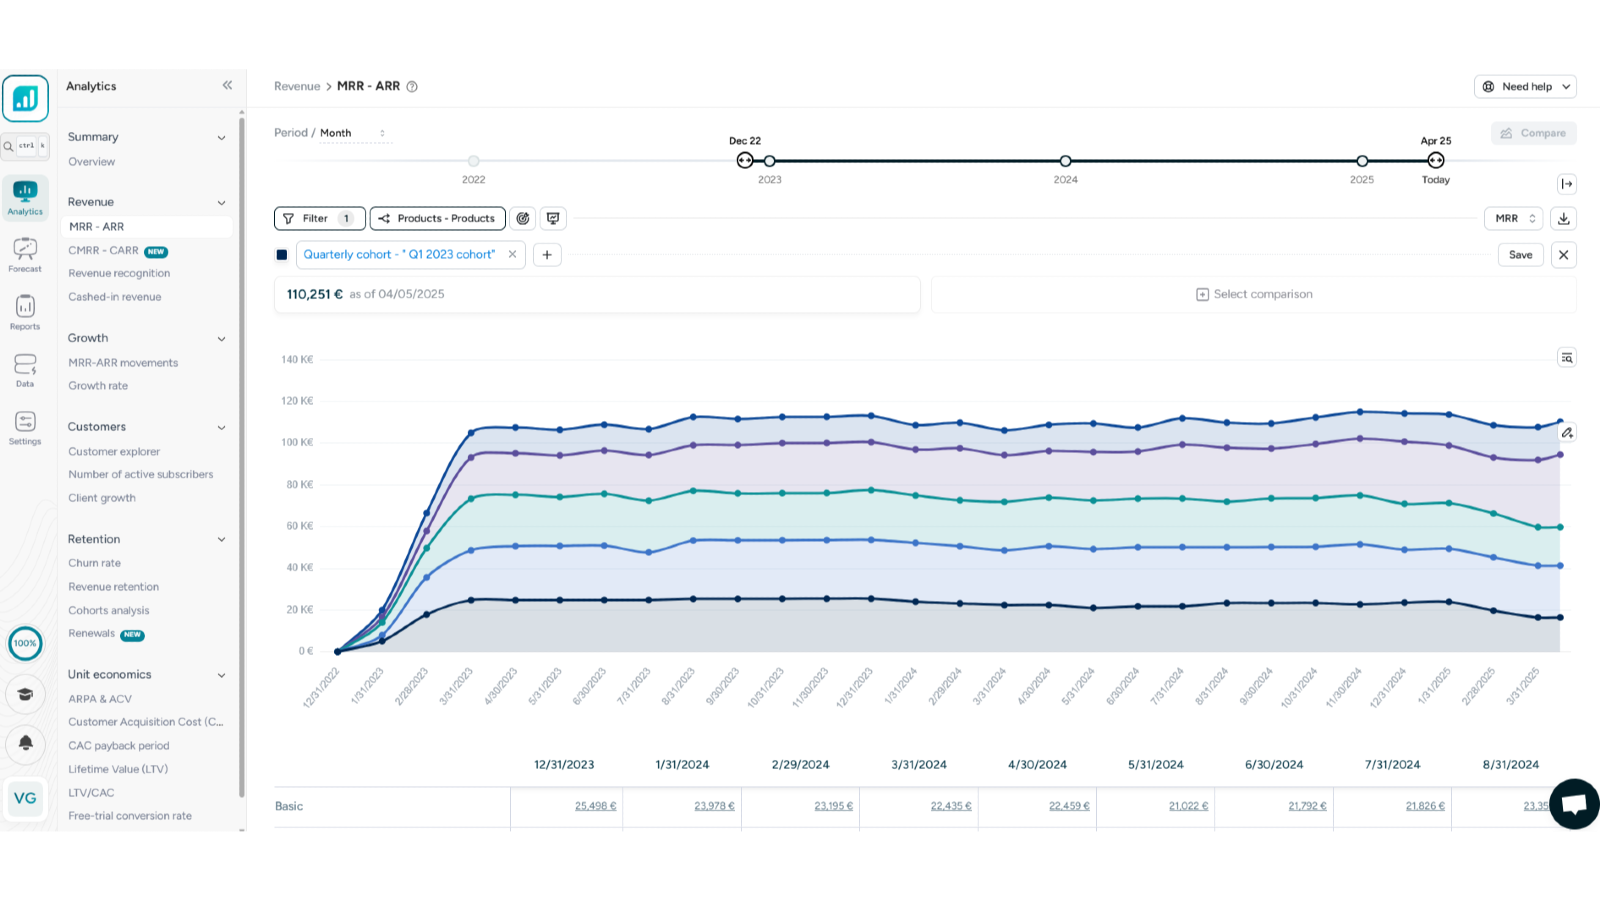Click the Filter button
The image size is (1600, 900).
[319, 219]
